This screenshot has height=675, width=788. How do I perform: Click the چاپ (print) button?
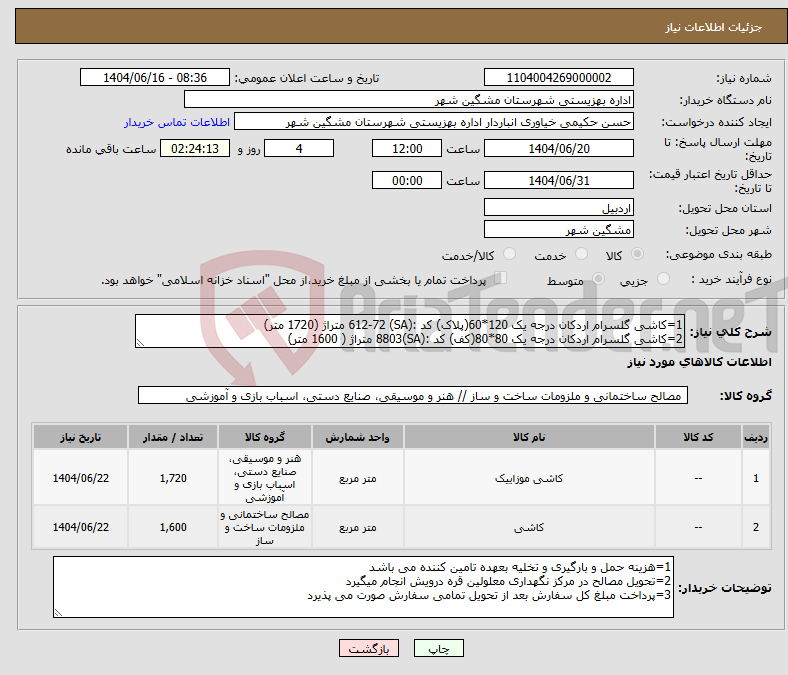439,648
